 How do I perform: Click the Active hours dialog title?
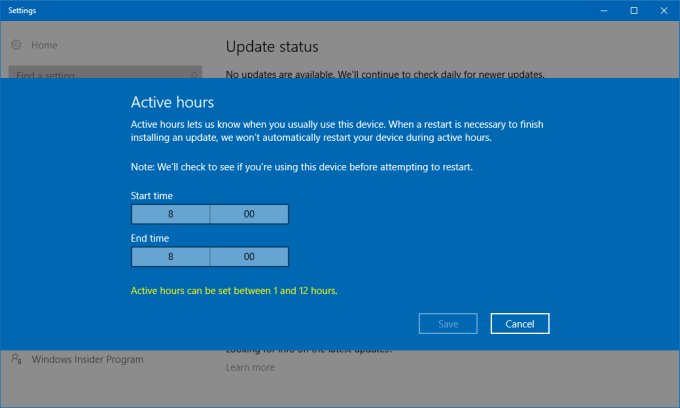click(173, 102)
